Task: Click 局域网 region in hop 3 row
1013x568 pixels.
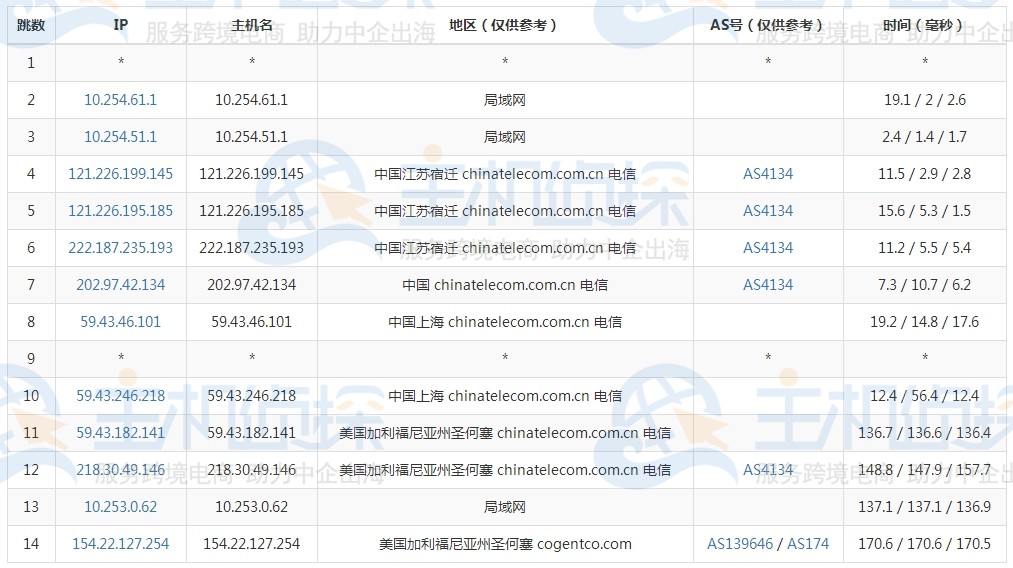Action: pos(505,137)
